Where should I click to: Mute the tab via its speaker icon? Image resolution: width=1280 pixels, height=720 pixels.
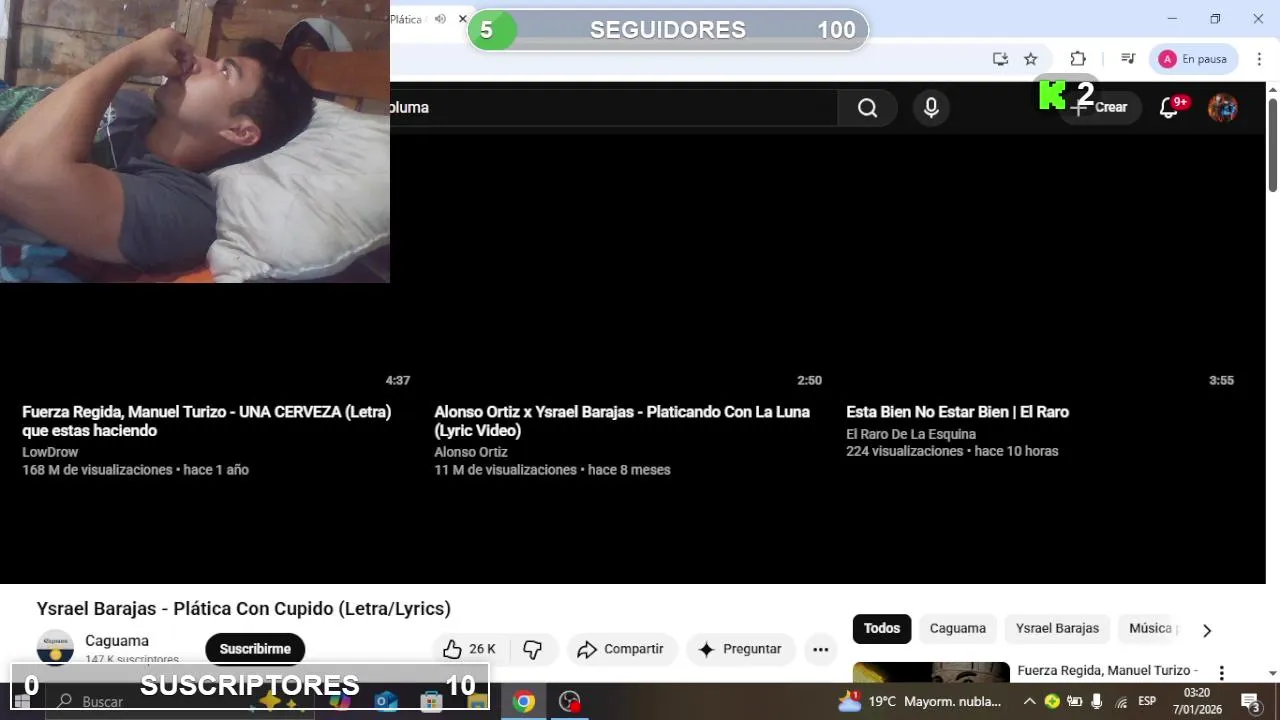point(440,19)
